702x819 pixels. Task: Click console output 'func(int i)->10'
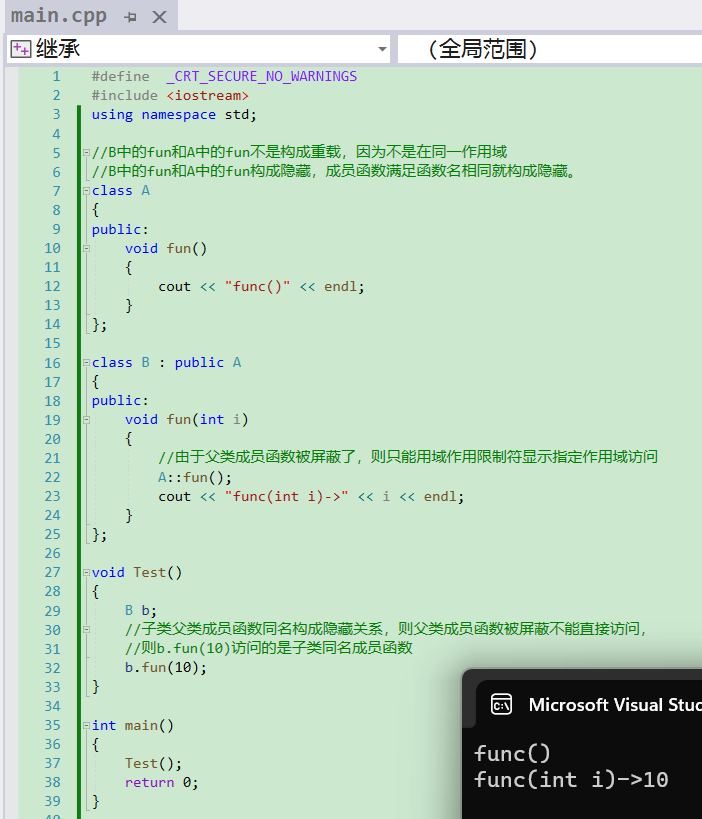[571, 780]
